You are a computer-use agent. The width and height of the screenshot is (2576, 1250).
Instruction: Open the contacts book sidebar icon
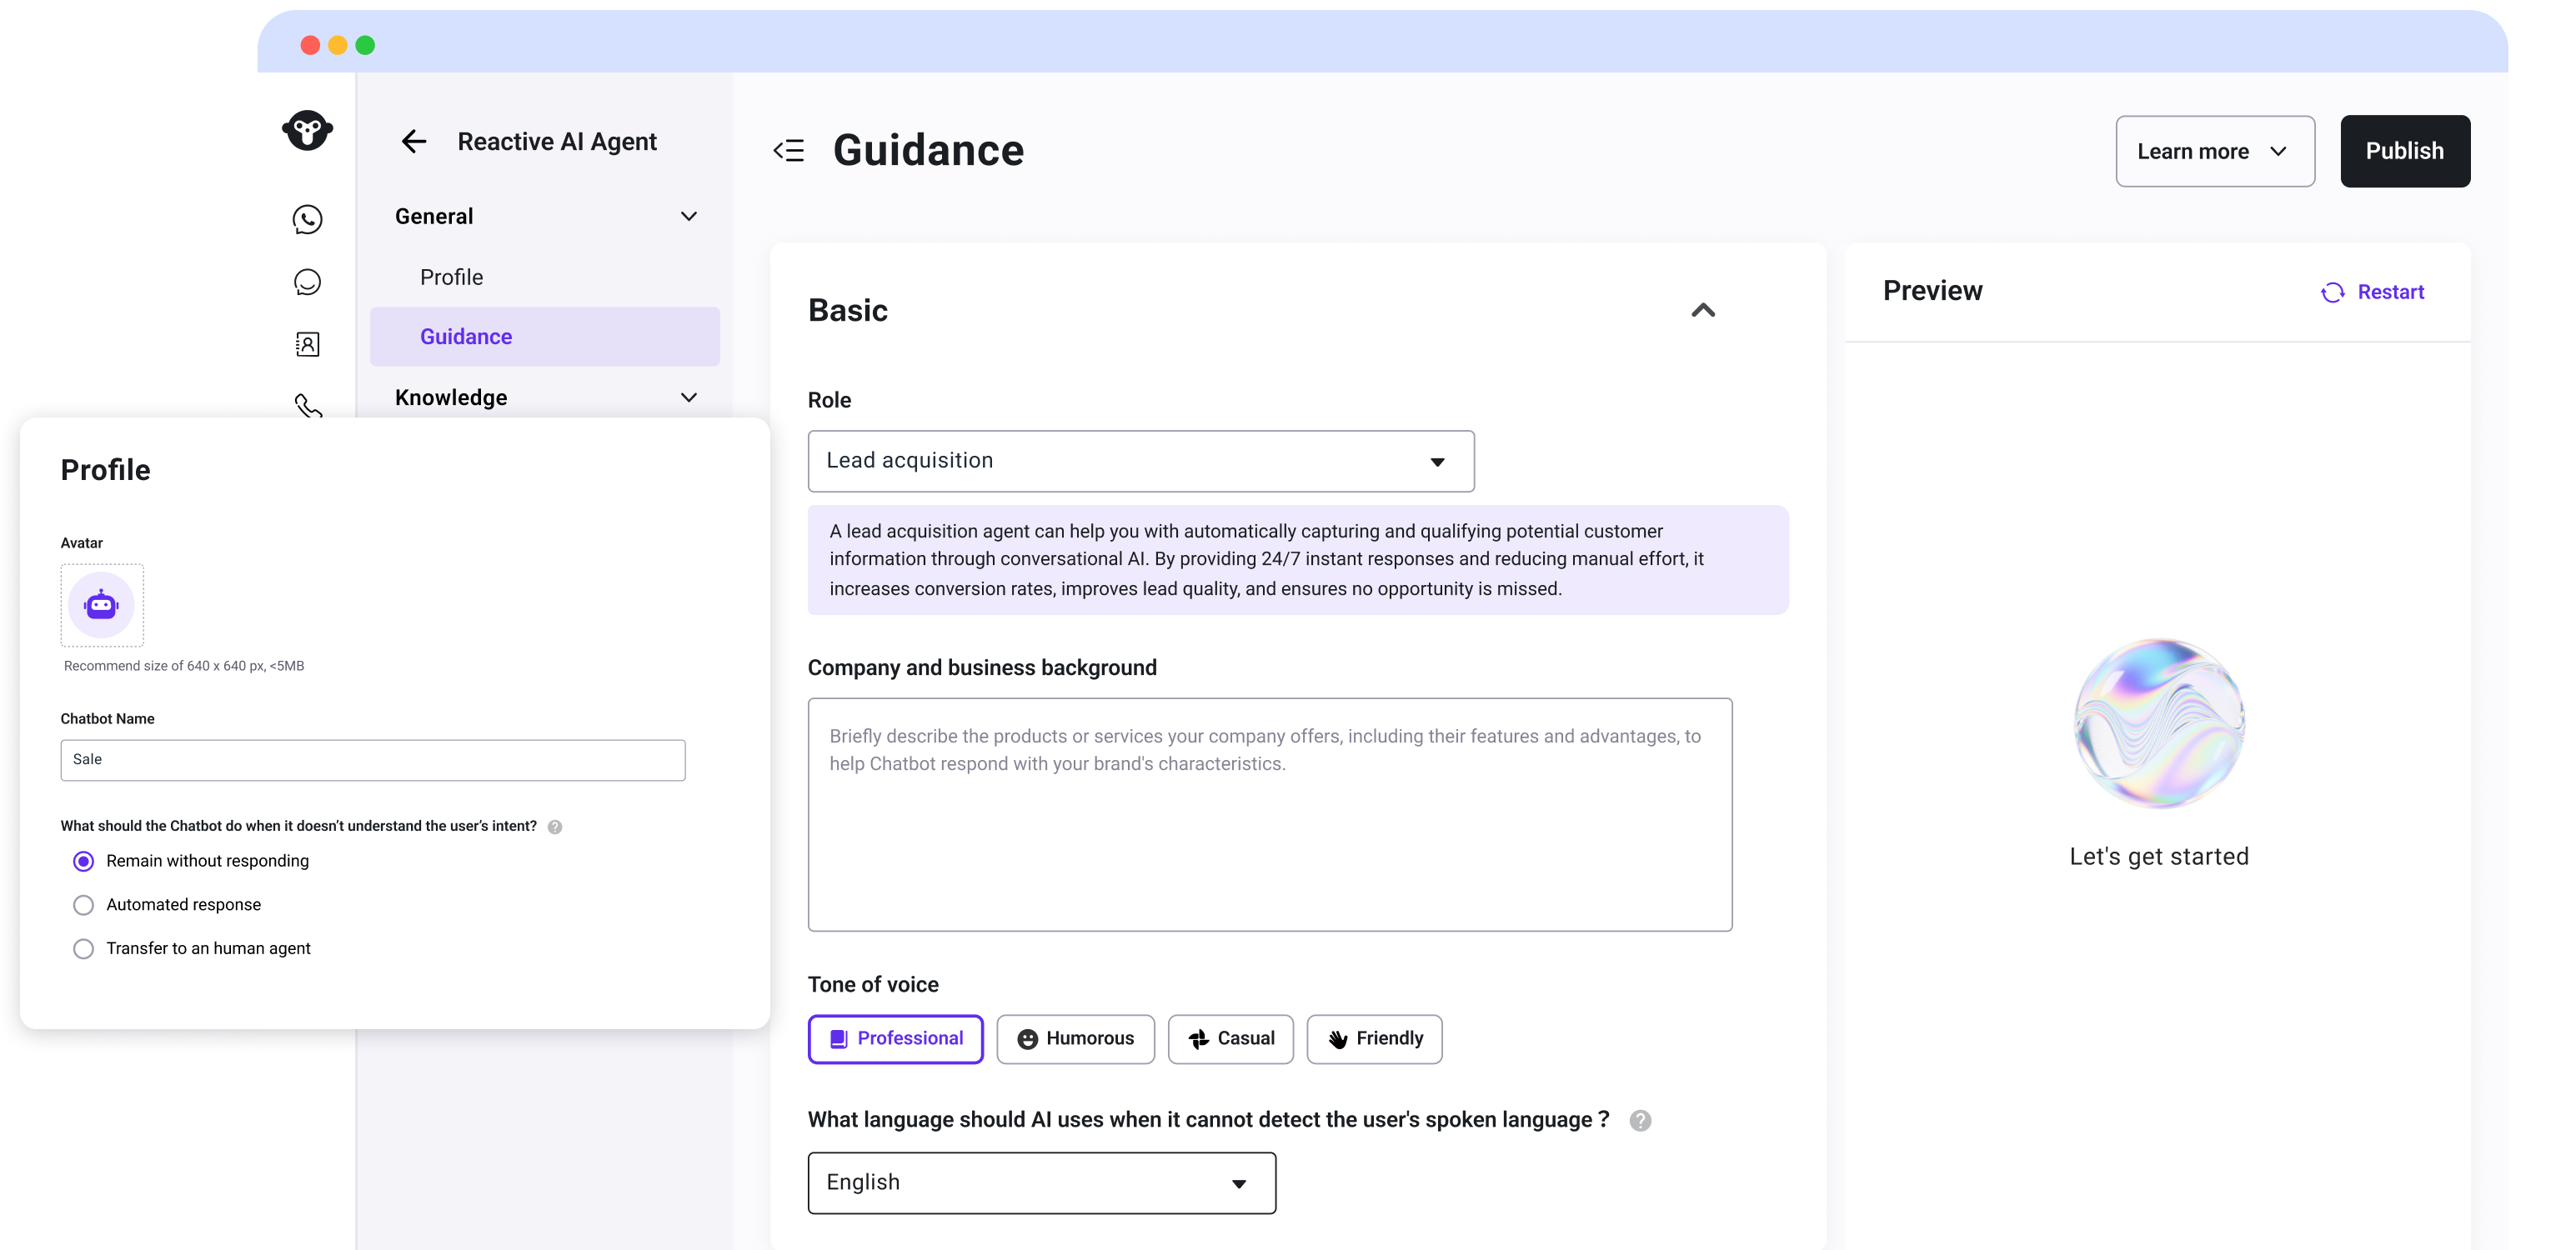tap(307, 344)
